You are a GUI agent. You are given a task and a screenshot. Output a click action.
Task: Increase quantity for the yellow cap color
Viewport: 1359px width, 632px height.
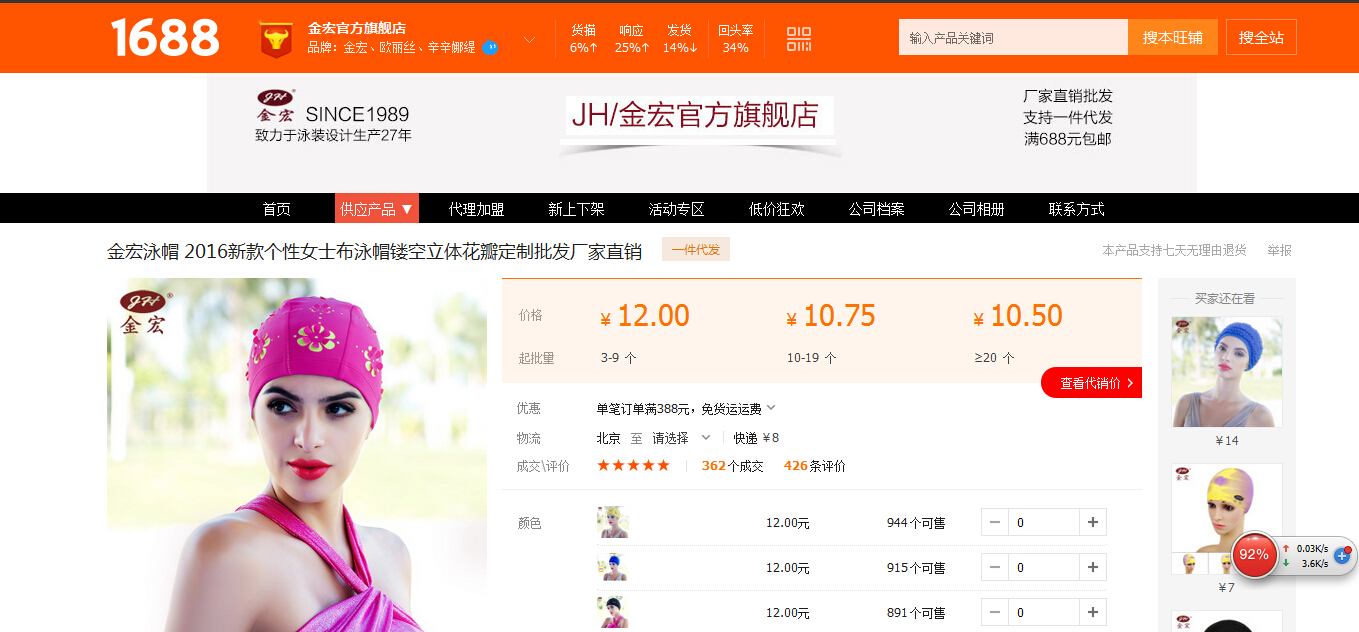pyautogui.click(x=1092, y=522)
